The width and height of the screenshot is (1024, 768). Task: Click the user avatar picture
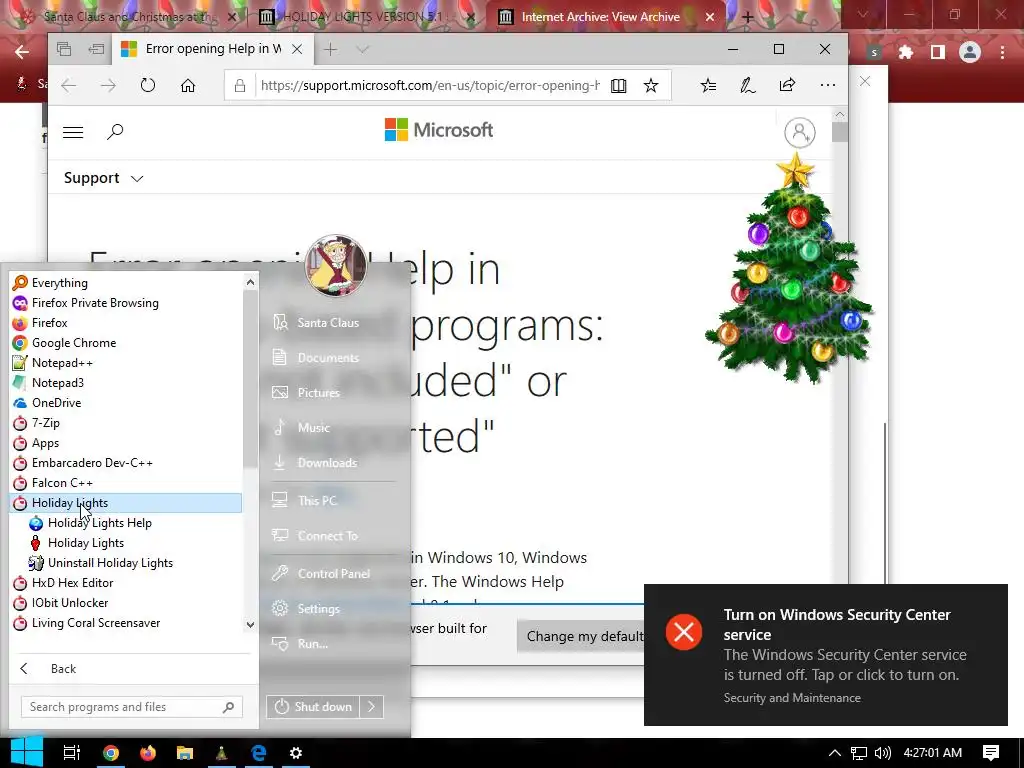(x=336, y=266)
